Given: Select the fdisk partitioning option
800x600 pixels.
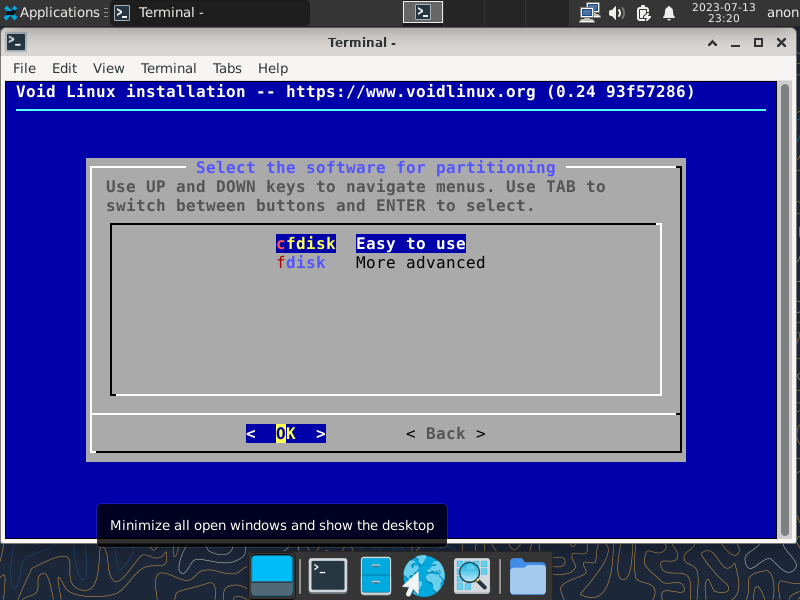Looking at the screenshot, I should pyautogui.click(x=301, y=262).
